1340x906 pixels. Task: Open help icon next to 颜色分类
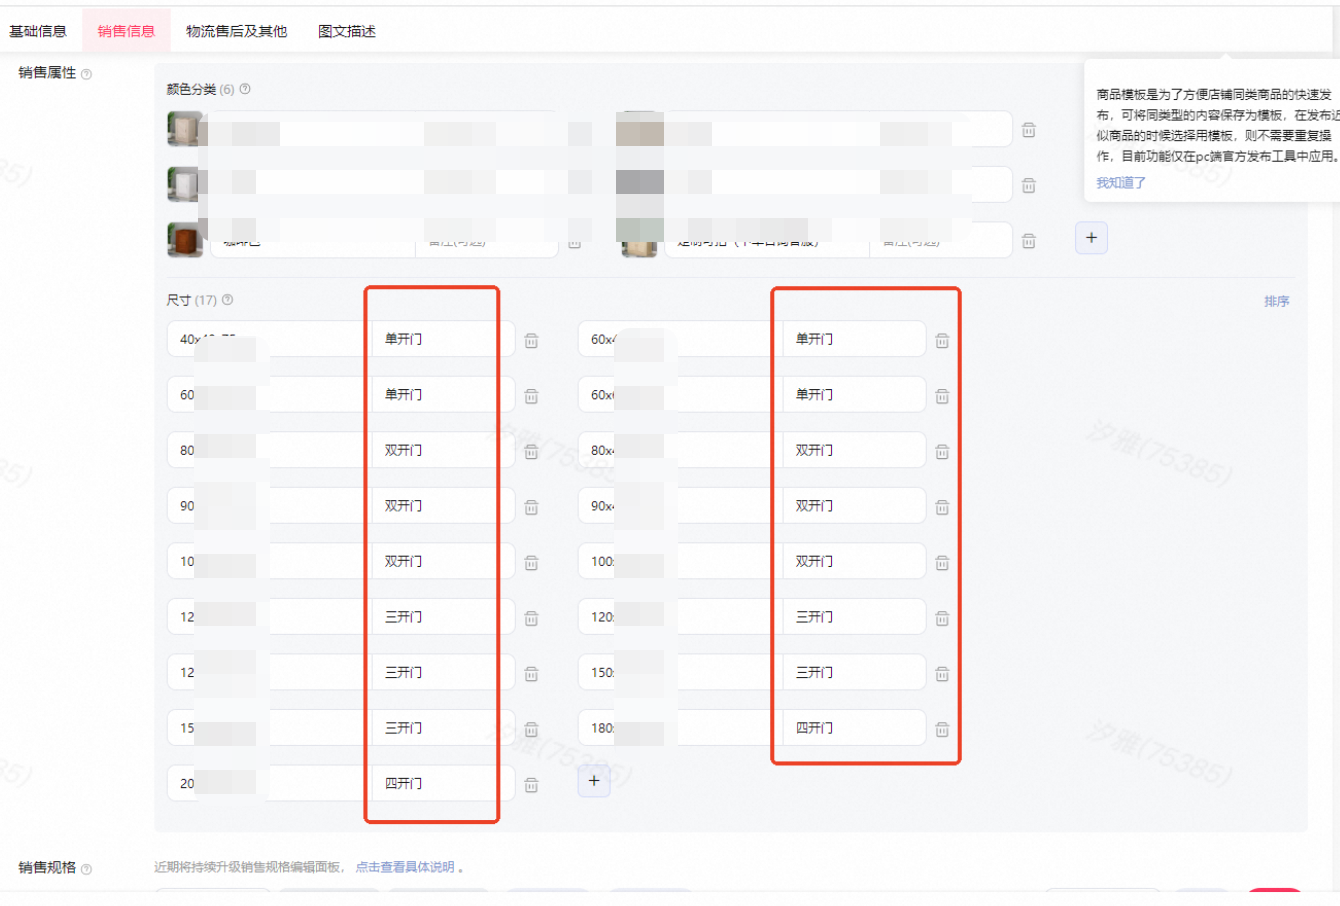tap(245, 89)
